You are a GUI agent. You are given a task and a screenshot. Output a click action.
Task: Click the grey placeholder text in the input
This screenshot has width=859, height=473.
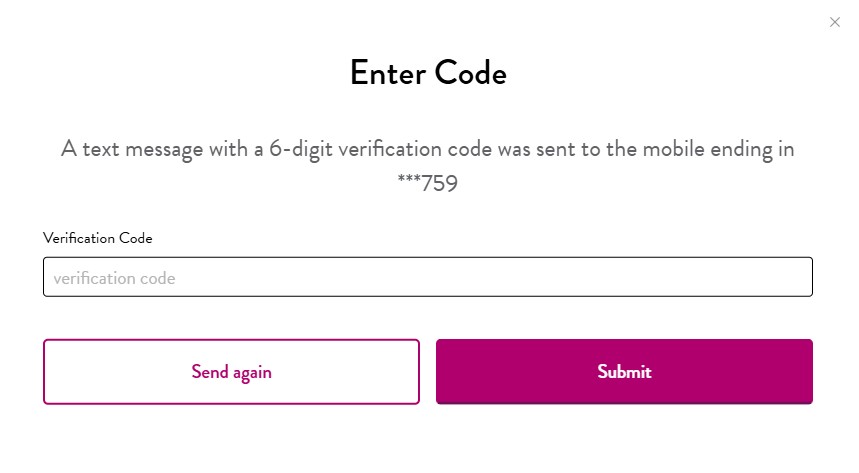click(x=114, y=278)
